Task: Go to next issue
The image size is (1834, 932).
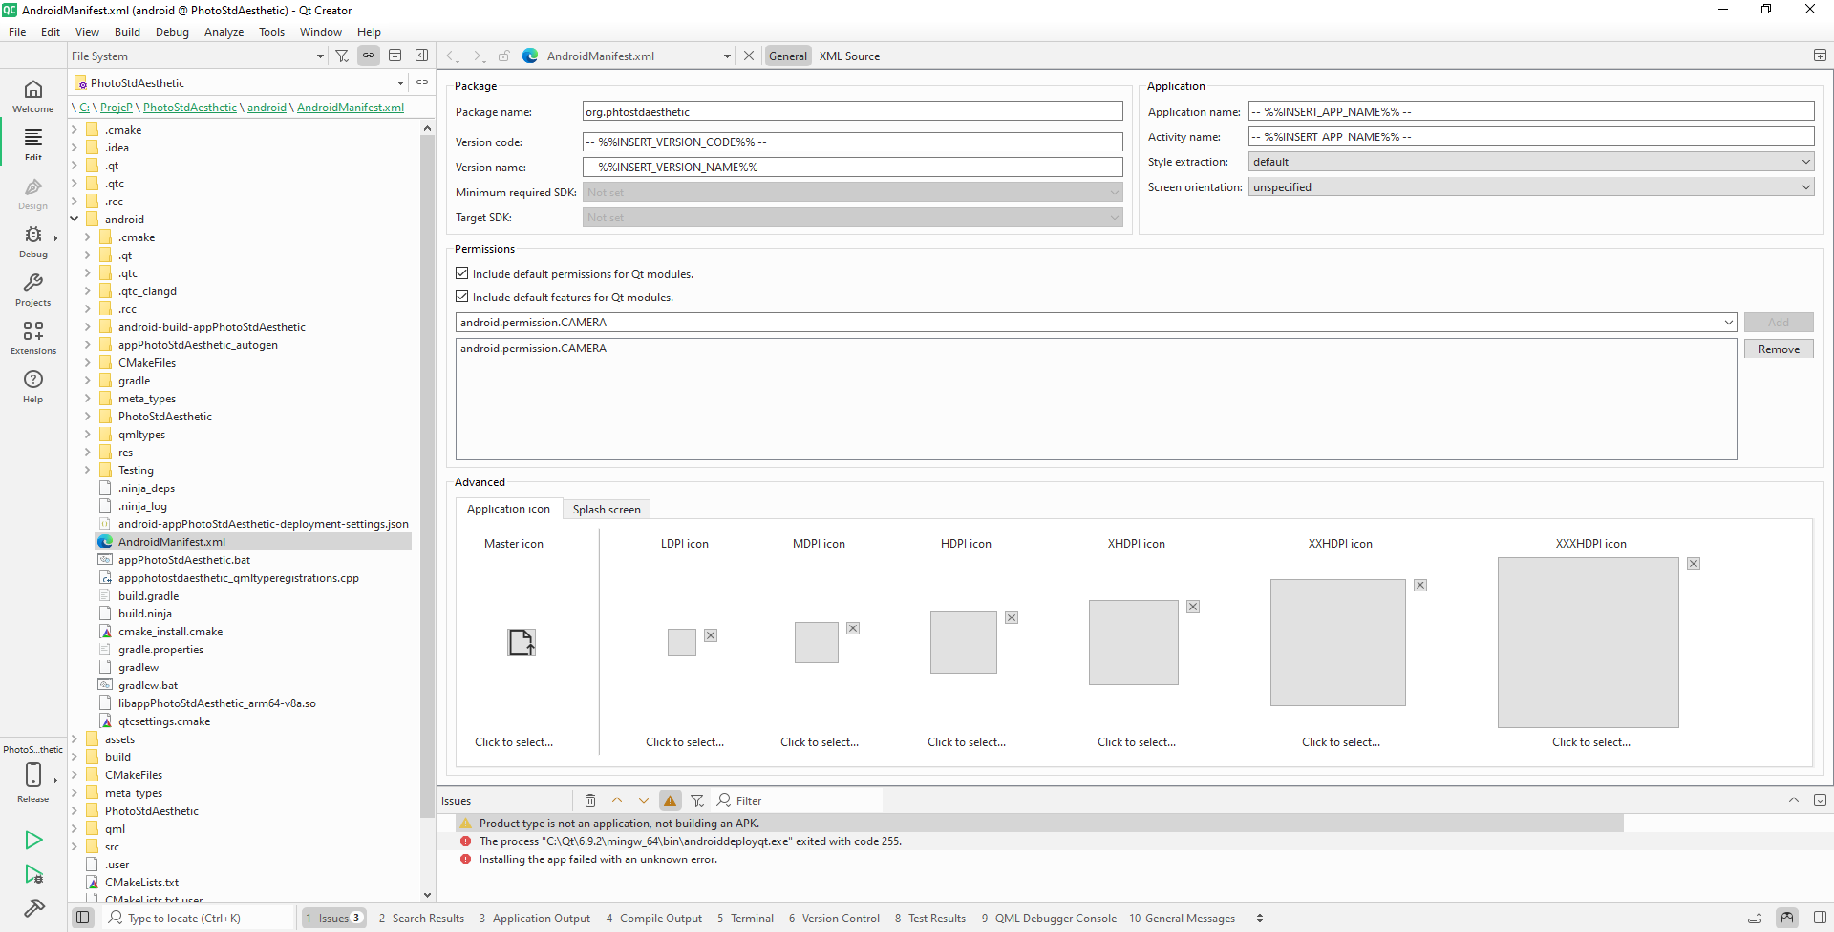Action: (x=644, y=800)
